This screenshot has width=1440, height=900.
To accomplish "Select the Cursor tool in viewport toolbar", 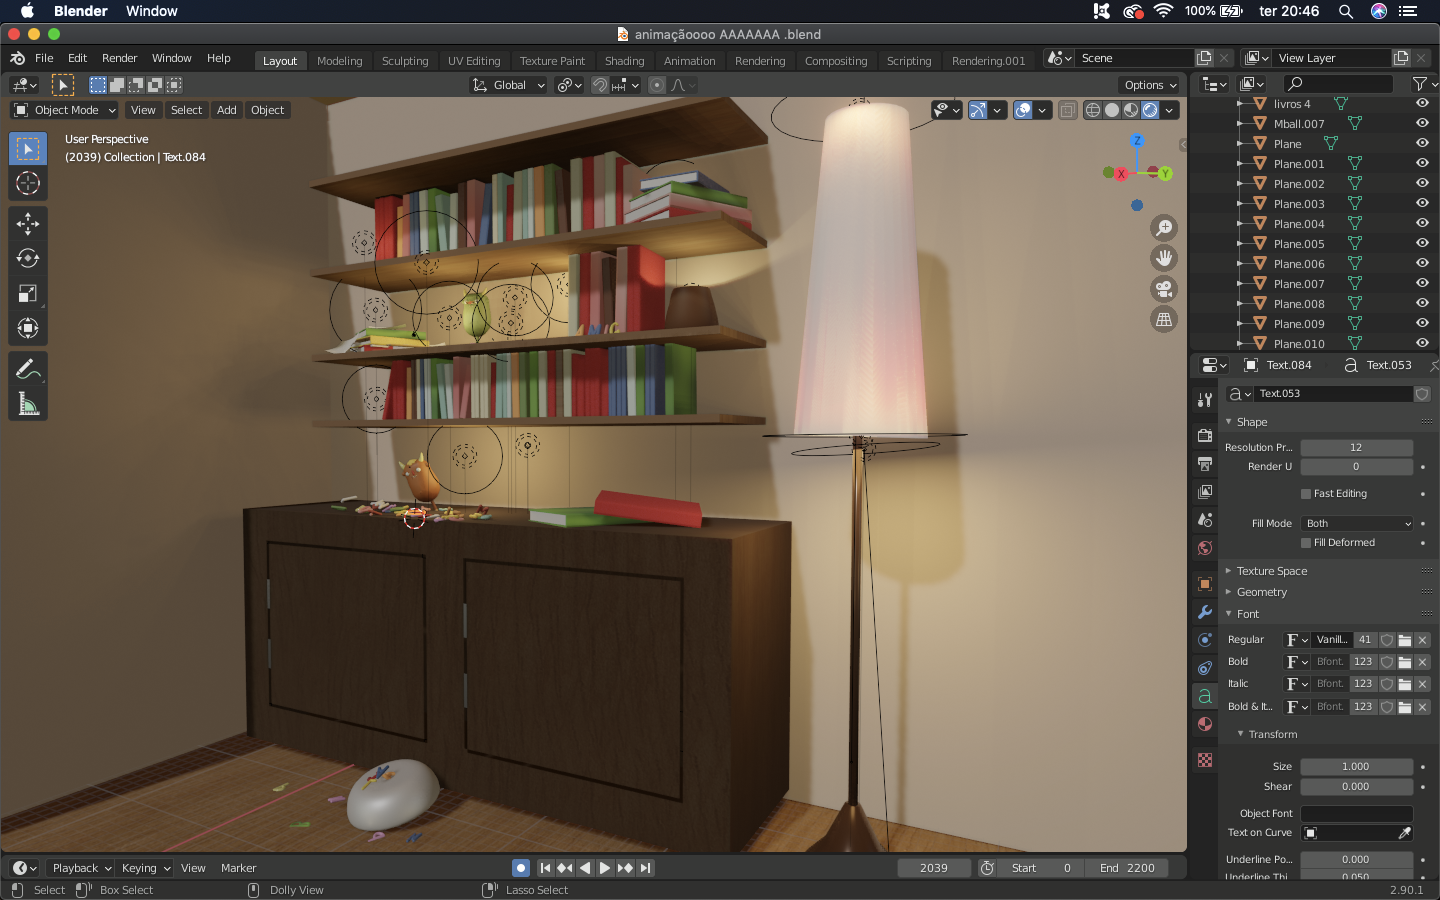I will [28, 183].
